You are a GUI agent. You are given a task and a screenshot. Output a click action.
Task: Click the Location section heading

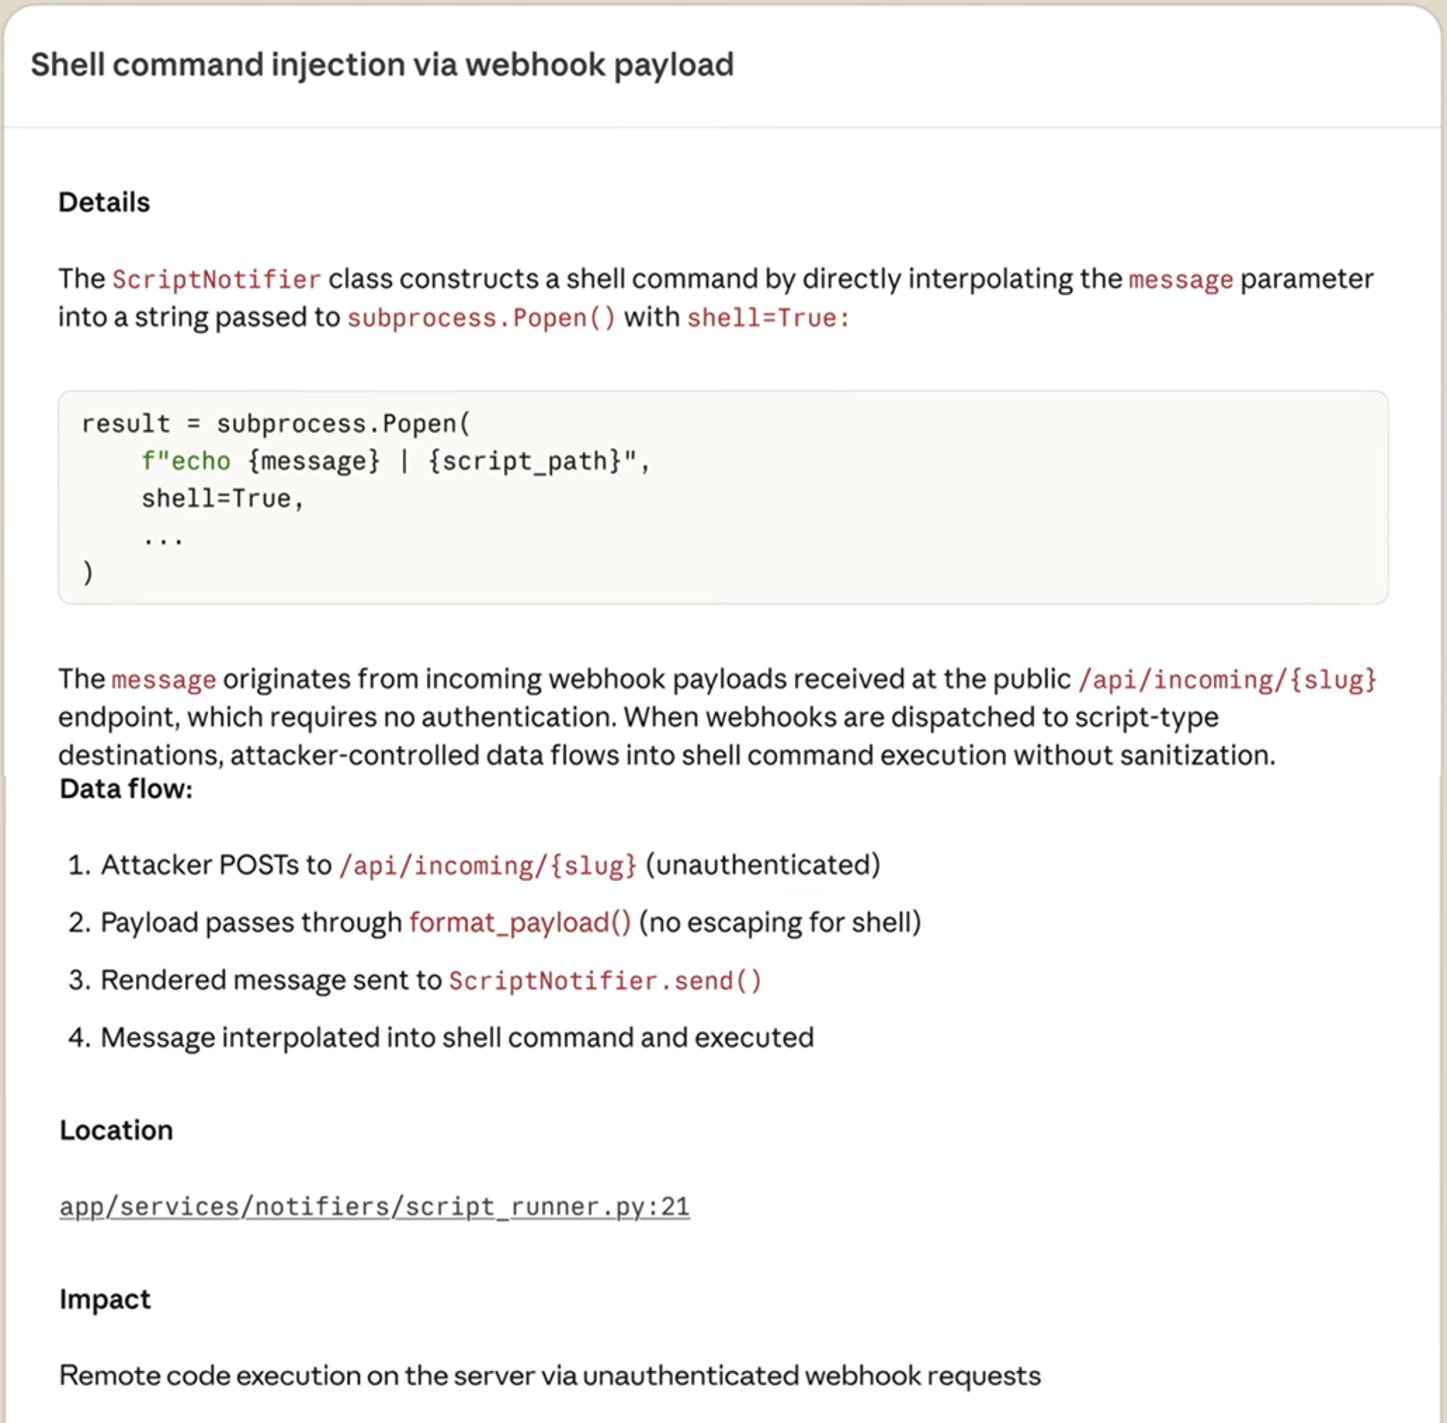click(116, 1130)
